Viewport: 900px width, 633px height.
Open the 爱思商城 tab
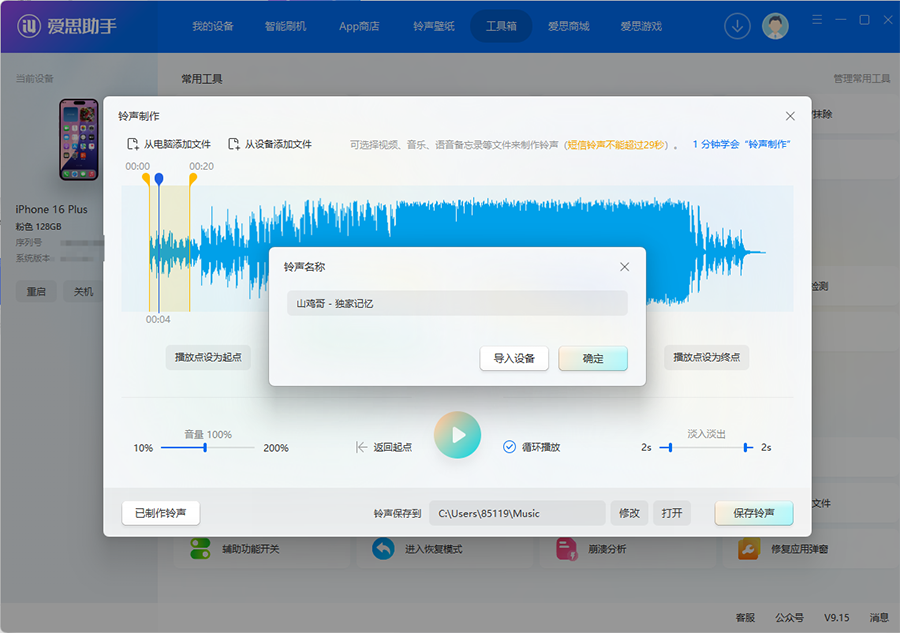coord(568,26)
